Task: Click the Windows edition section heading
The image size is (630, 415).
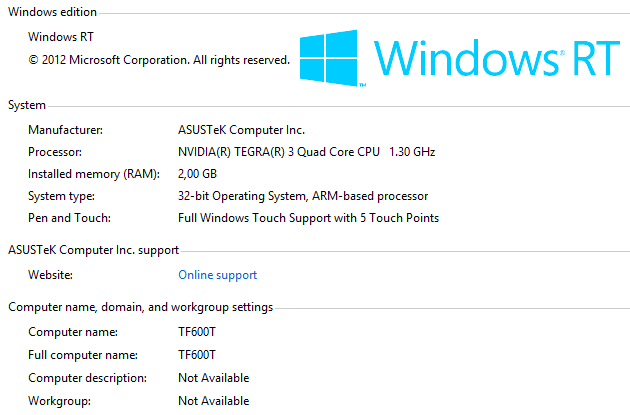Action: tap(53, 11)
